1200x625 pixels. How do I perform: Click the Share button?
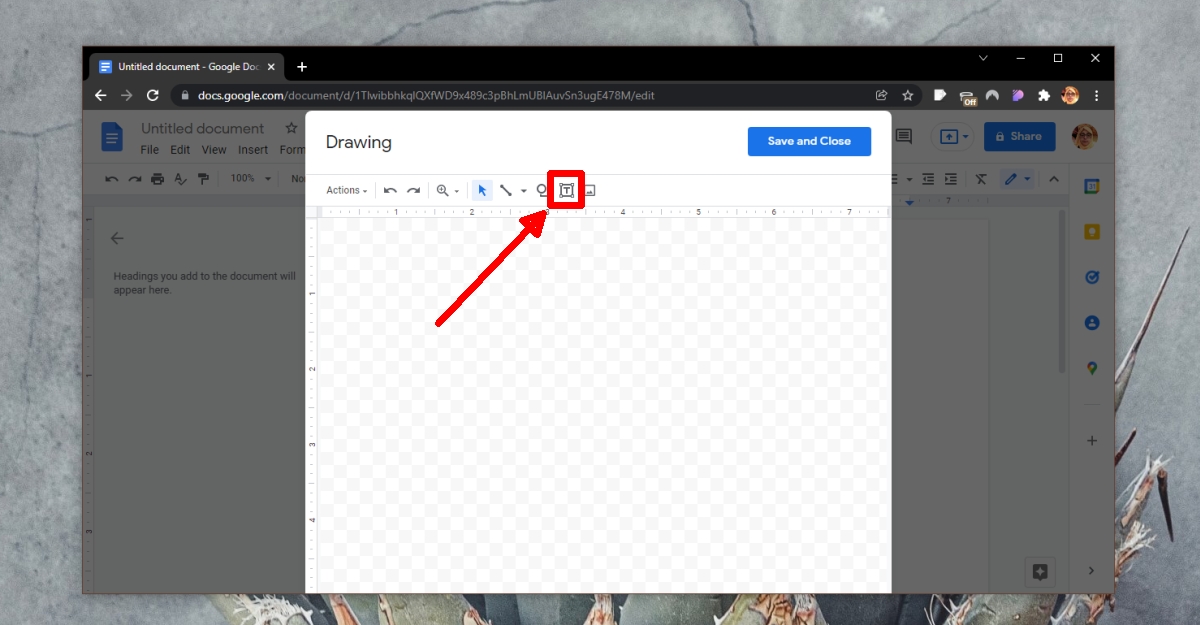[1019, 136]
